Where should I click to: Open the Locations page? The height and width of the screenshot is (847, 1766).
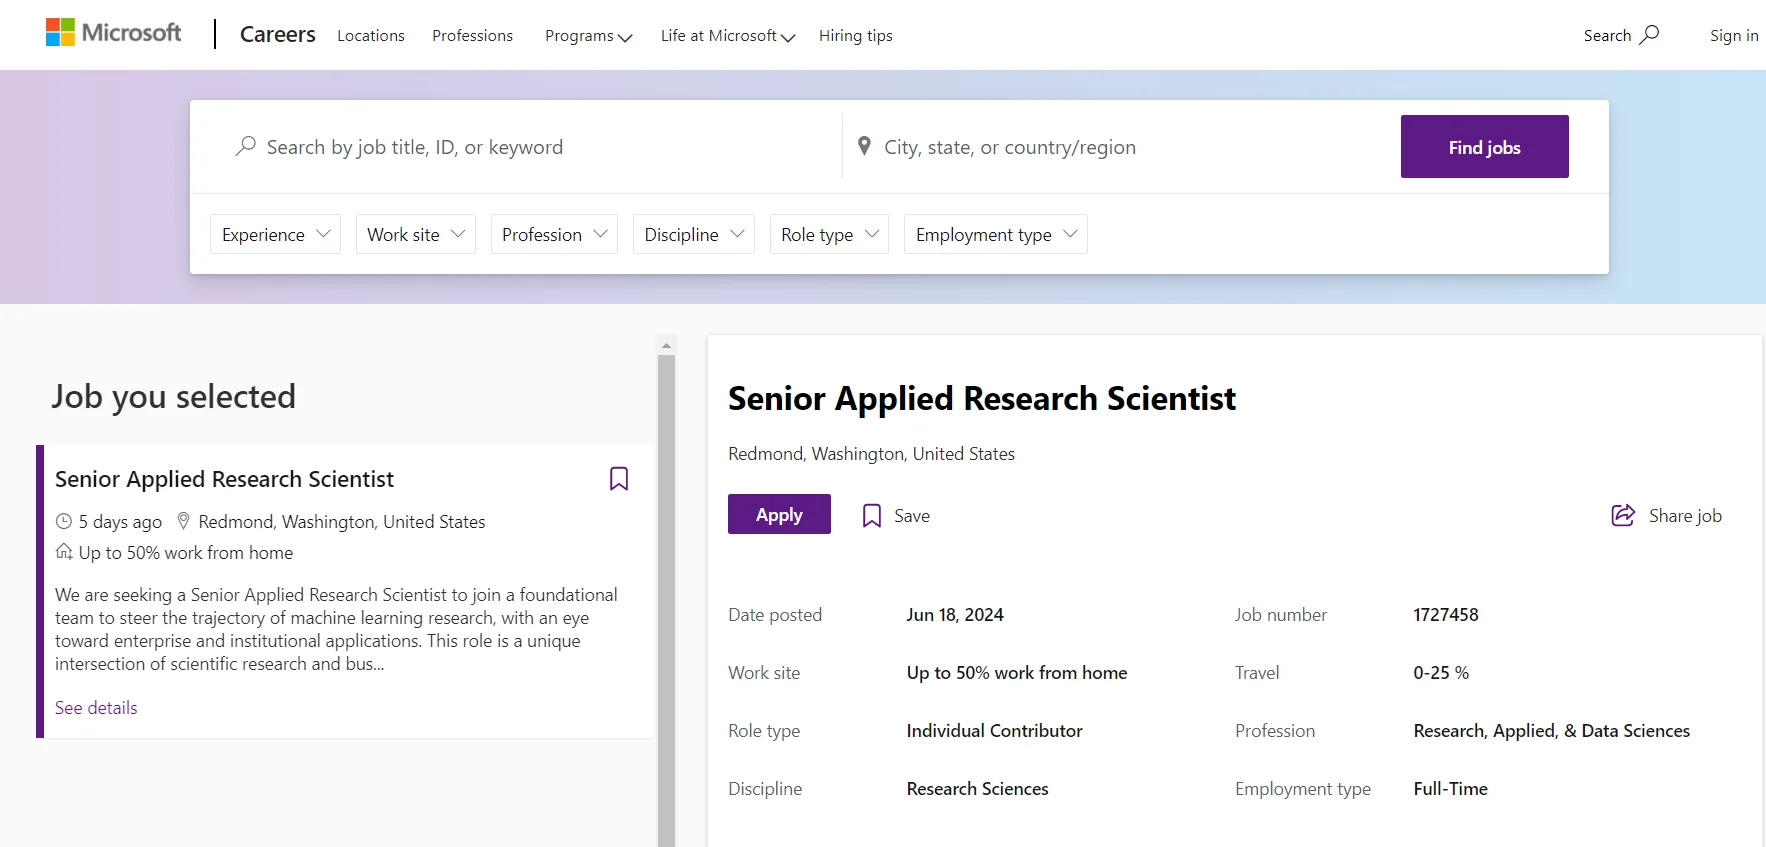pyautogui.click(x=371, y=36)
